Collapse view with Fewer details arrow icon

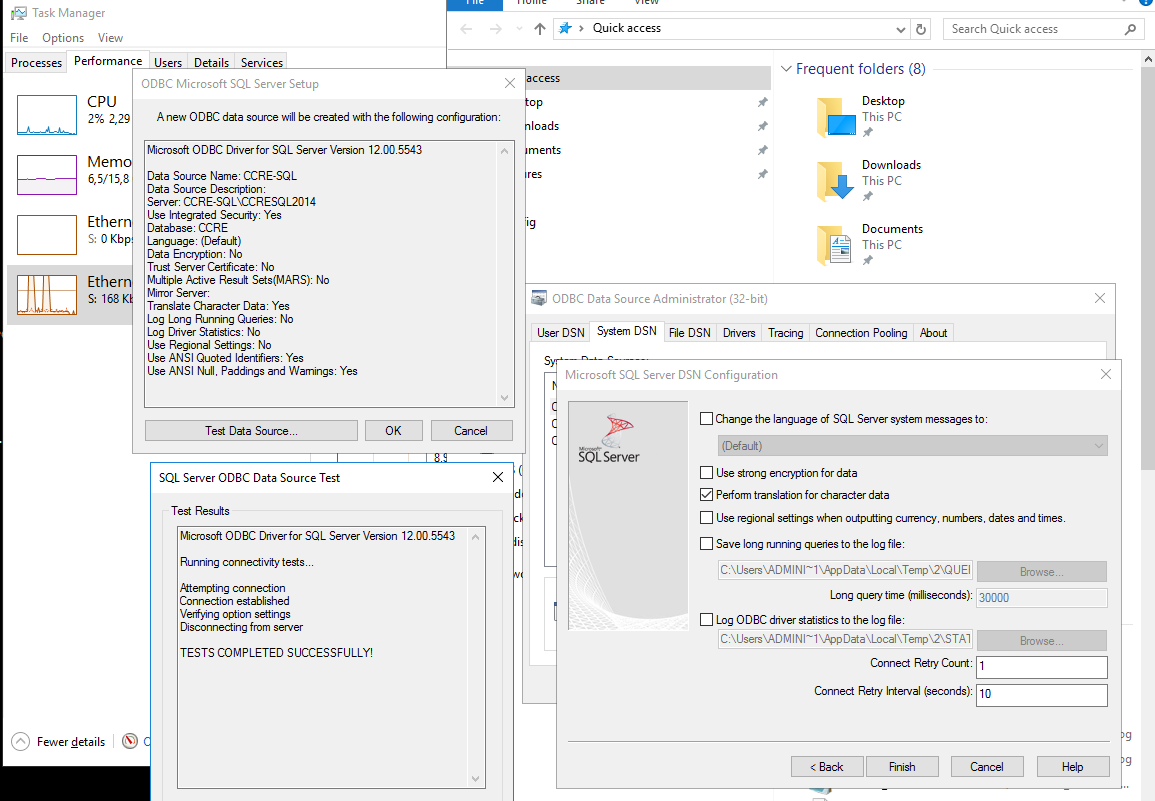(x=21, y=741)
